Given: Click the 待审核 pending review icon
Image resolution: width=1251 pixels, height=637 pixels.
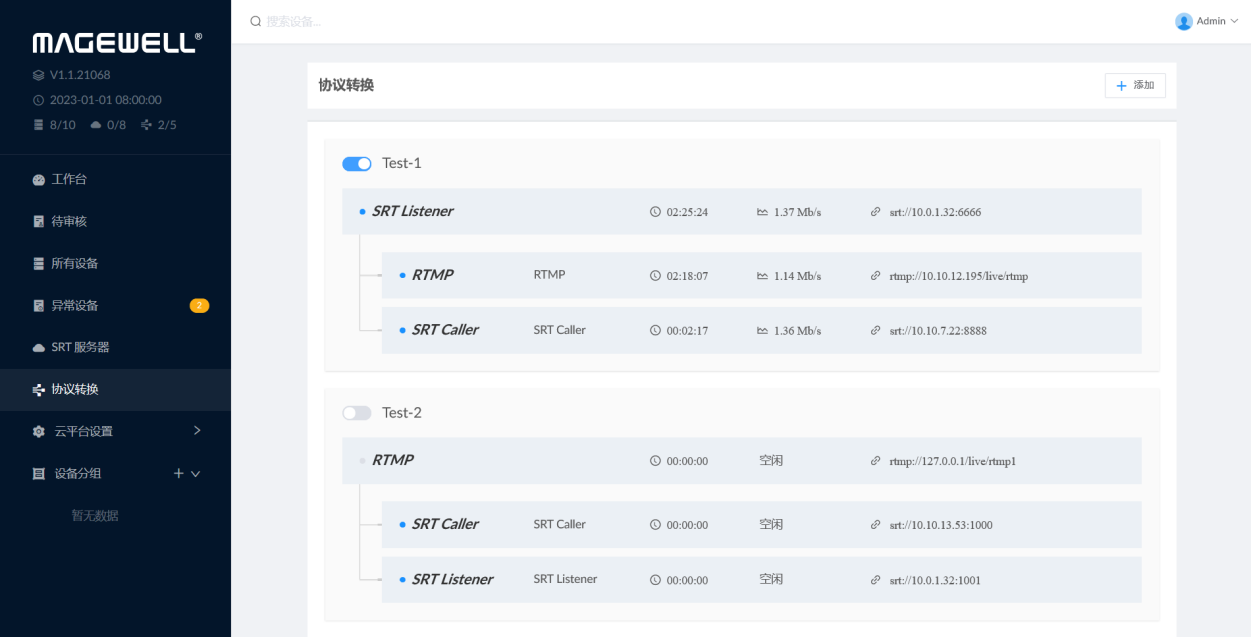Looking at the screenshot, I should coord(39,222).
